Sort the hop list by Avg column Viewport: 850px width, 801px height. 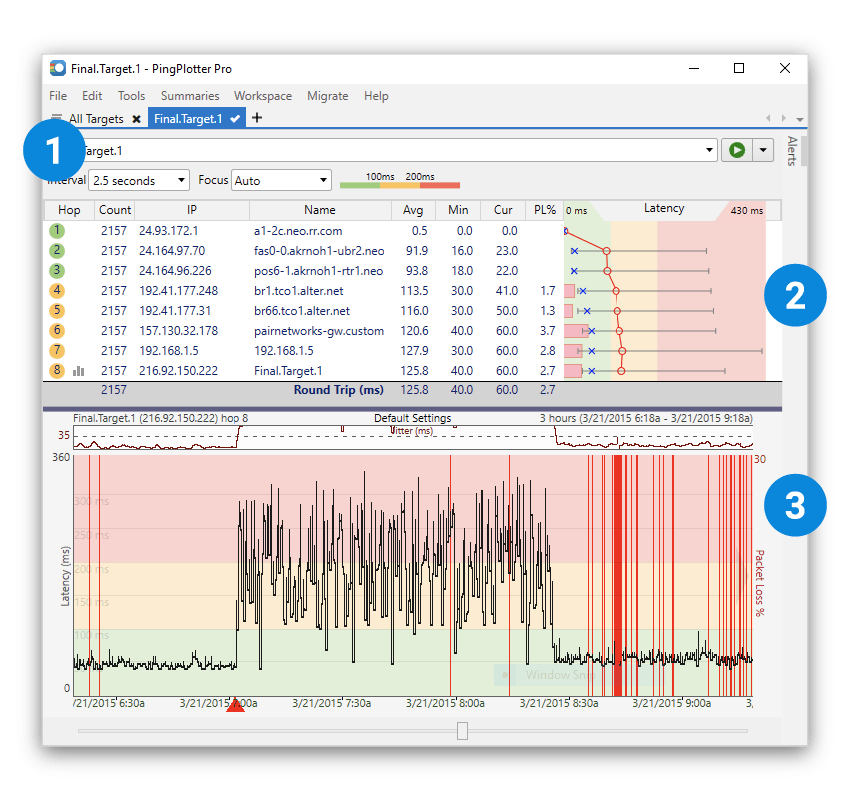click(x=413, y=210)
